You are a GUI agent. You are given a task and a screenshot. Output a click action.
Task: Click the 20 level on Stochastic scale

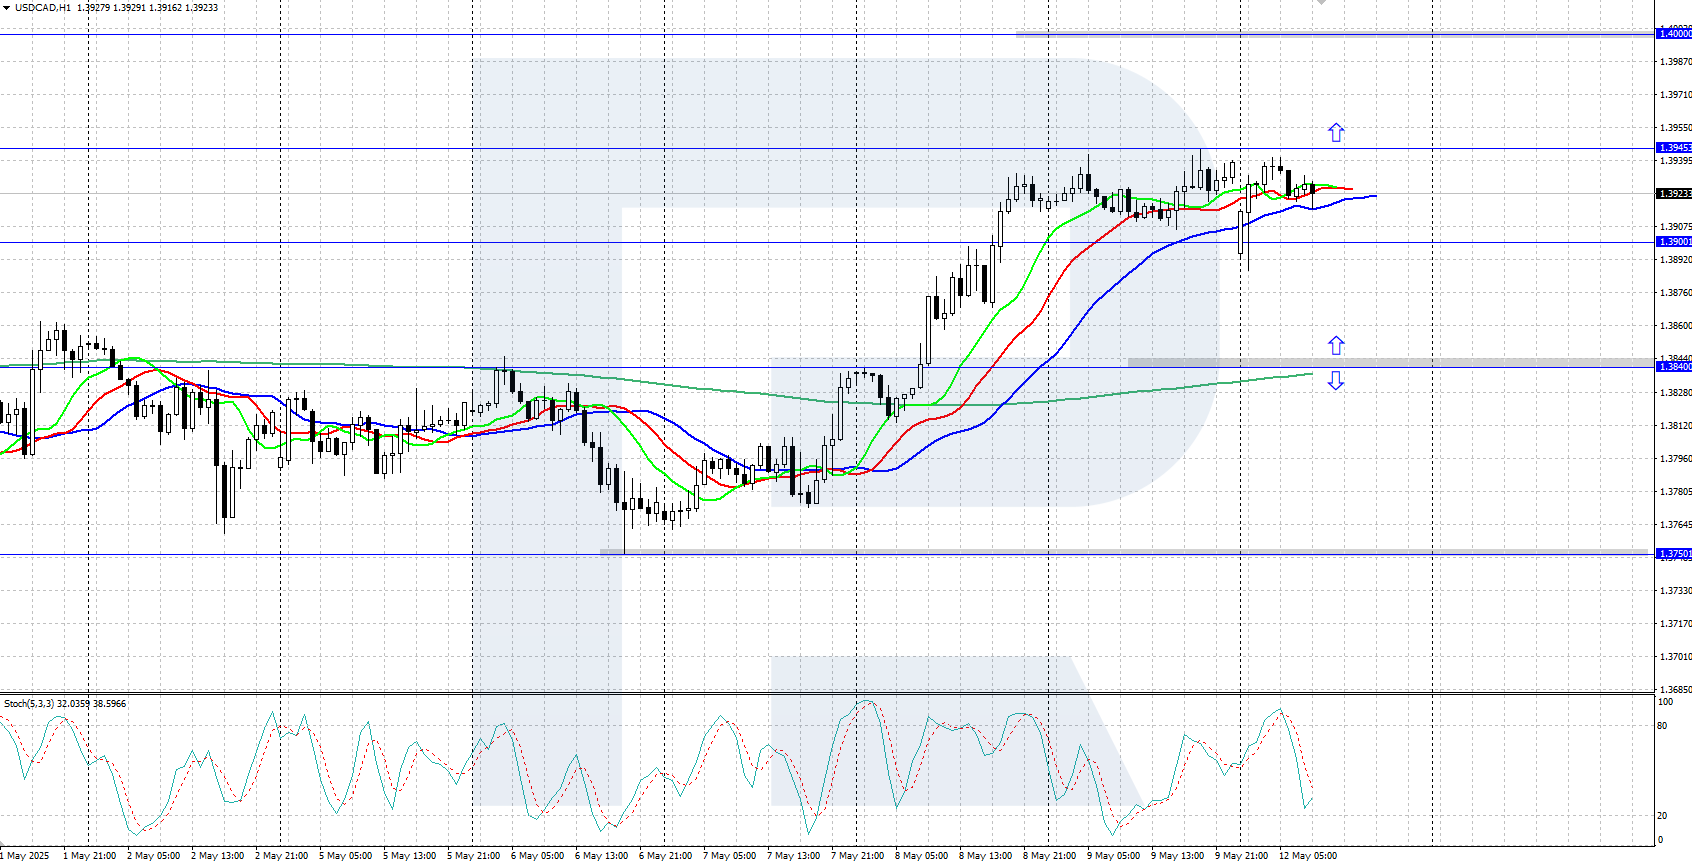click(1662, 816)
